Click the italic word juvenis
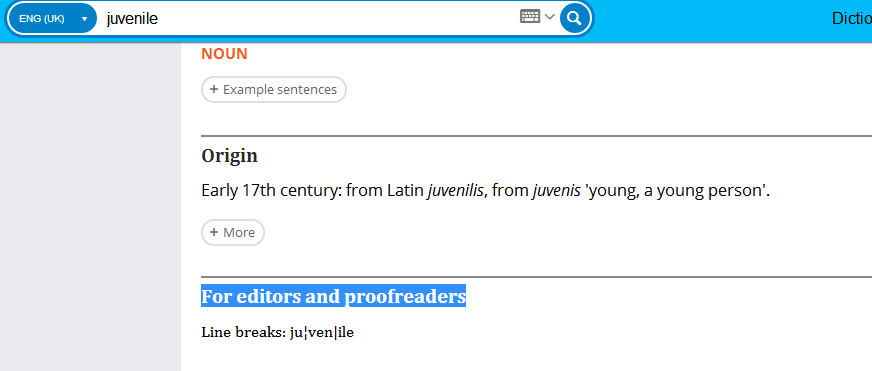Viewport: 872px width, 371px height. [556, 191]
